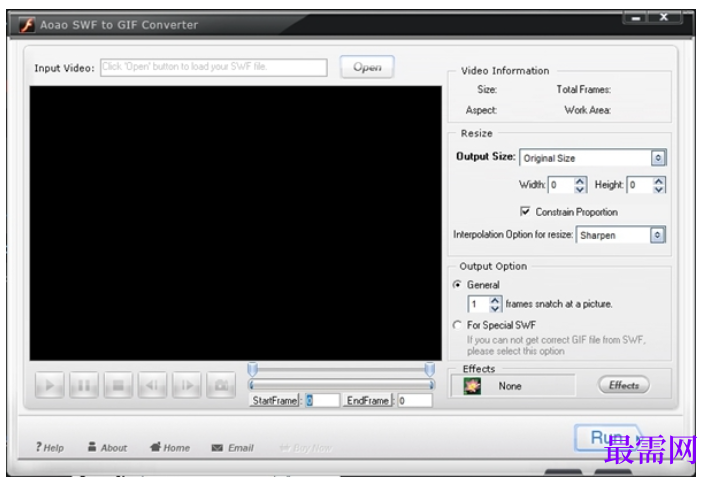Expand the Interpolation Option dropdown
The width and height of the screenshot is (716, 481).
(x=657, y=235)
